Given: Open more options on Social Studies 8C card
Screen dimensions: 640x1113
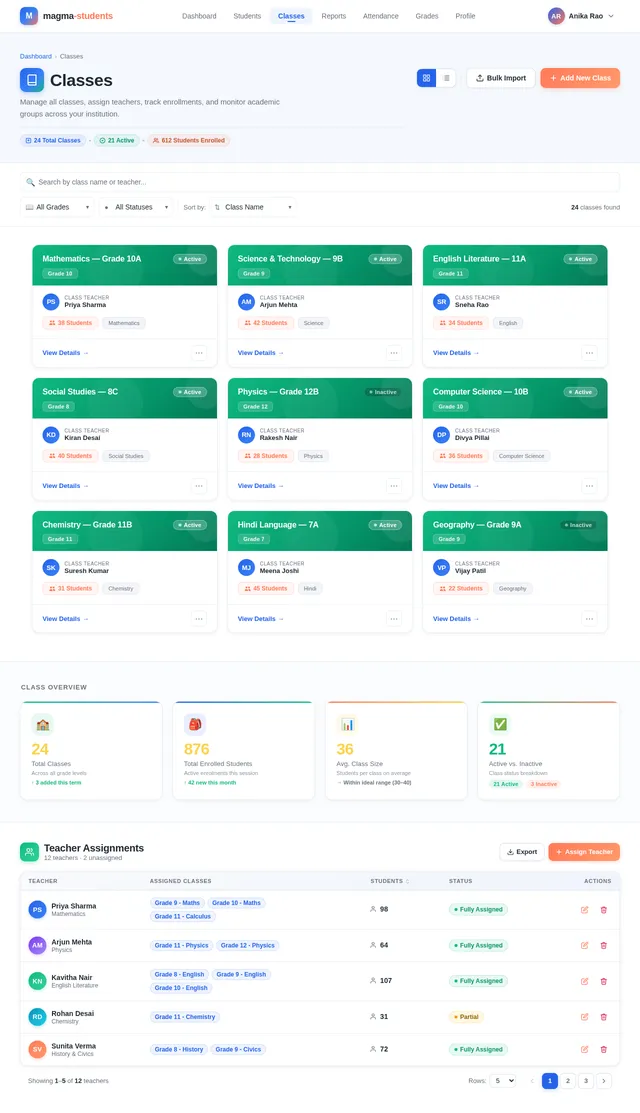Looking at the screenshot, I should [199, 486].
